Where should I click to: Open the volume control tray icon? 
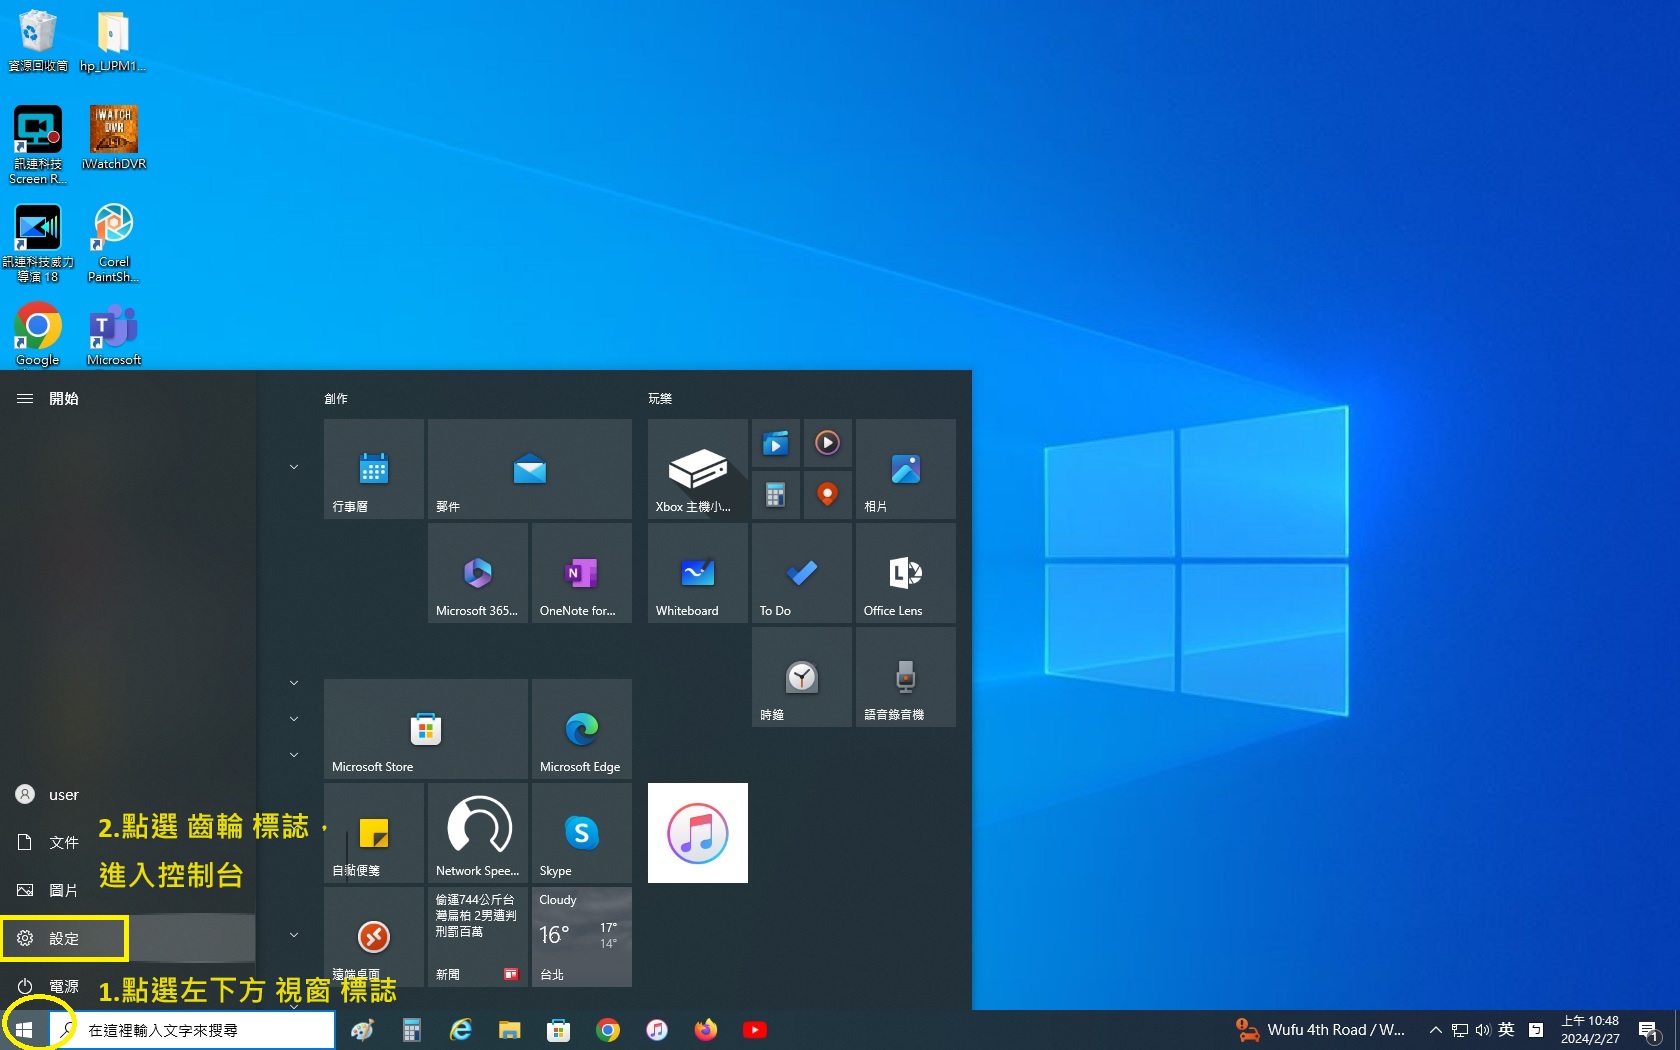[x=1483, y=1030]
